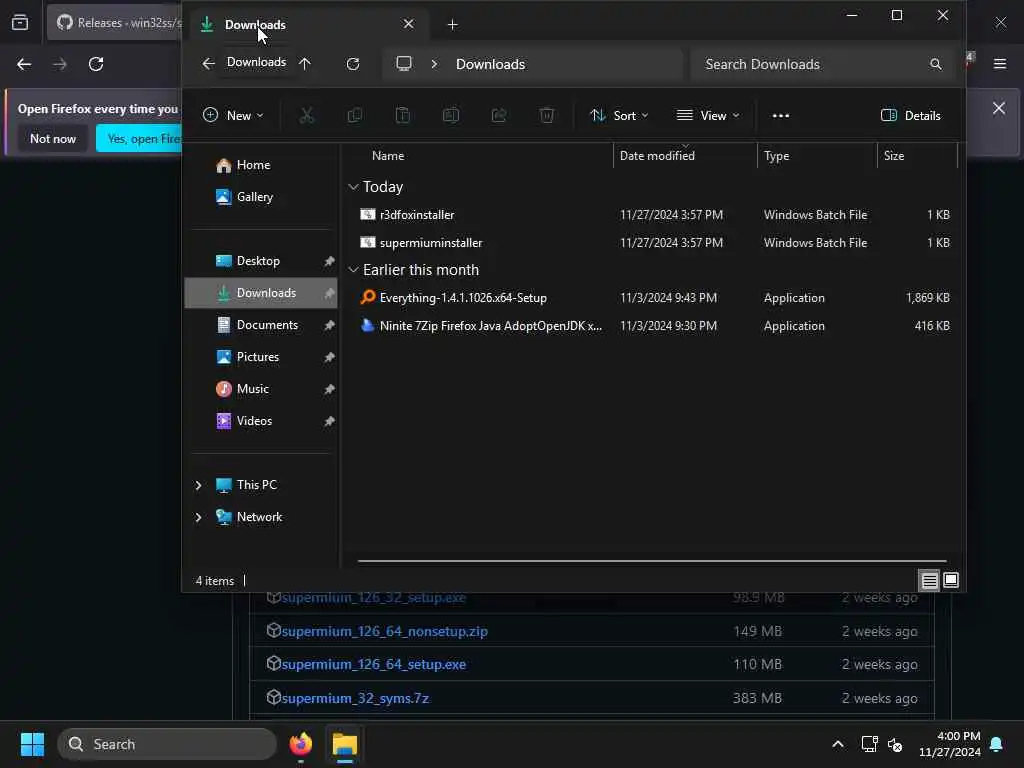1024x768 pixels.
Task: Open the Windows Start menu
Action: (x=32, y=744)
